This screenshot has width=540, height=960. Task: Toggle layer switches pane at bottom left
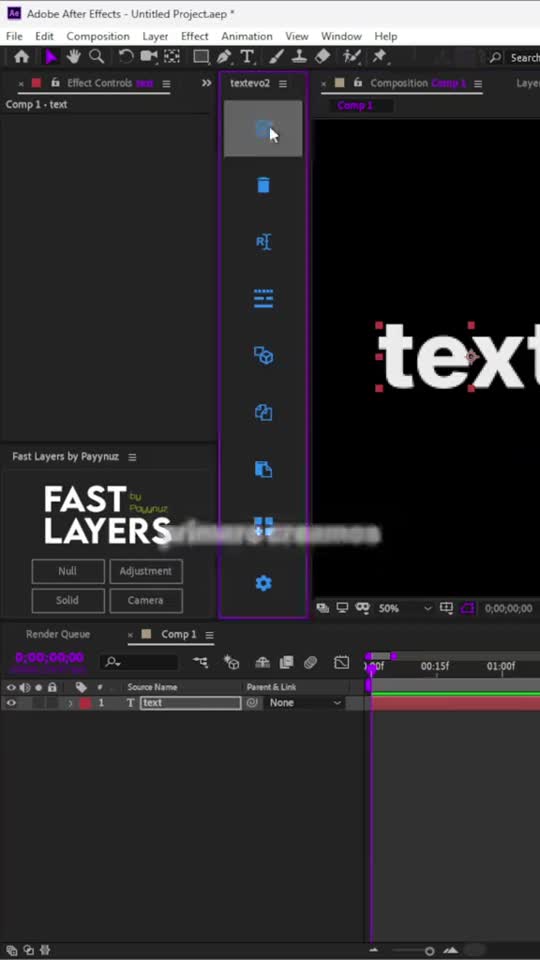point(12,950)
